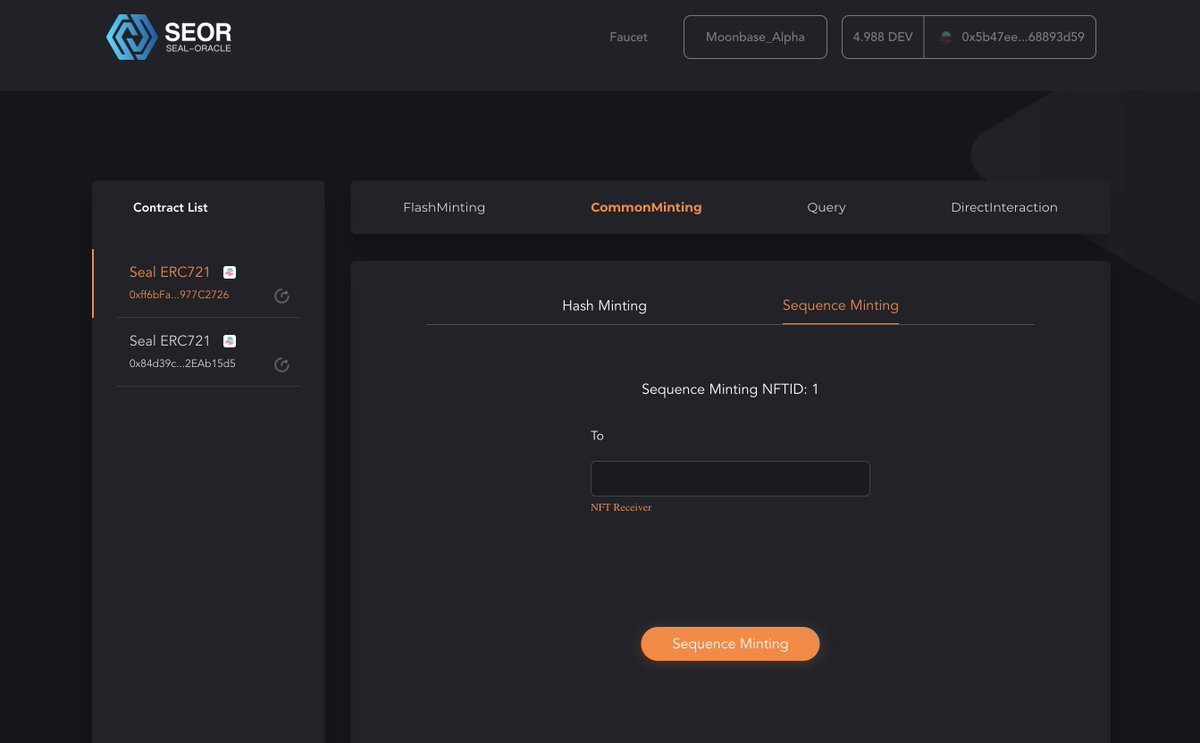Click the SEOR Seal-Oracle logo
Image resolution: width=1200 pixels, height=743 pixels.
point(169,36)
